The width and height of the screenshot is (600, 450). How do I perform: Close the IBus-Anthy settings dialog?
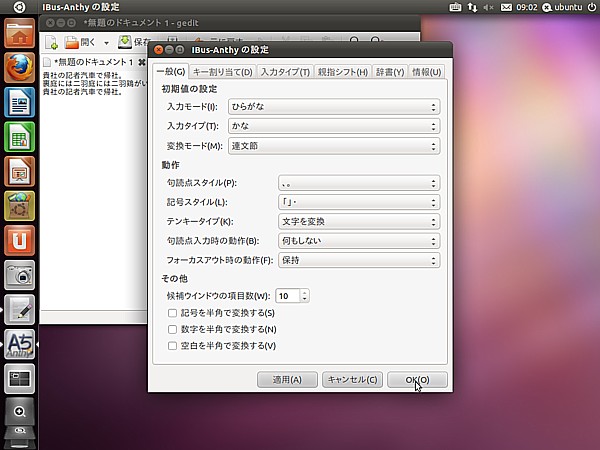(158, 50)
